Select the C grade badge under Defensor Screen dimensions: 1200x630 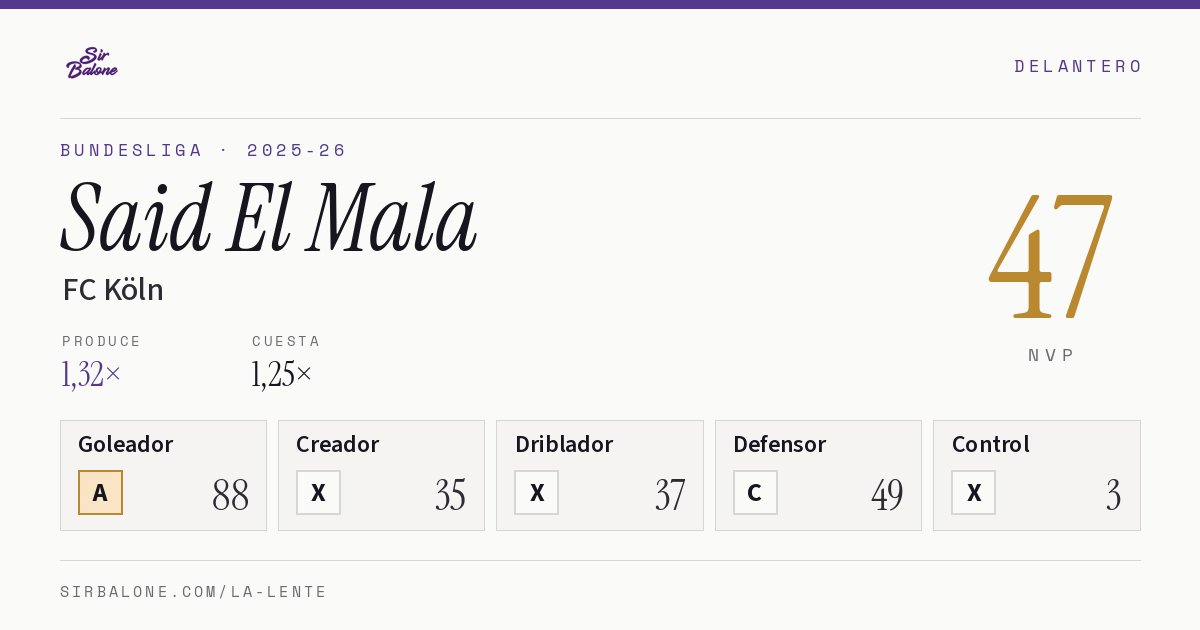755,492
